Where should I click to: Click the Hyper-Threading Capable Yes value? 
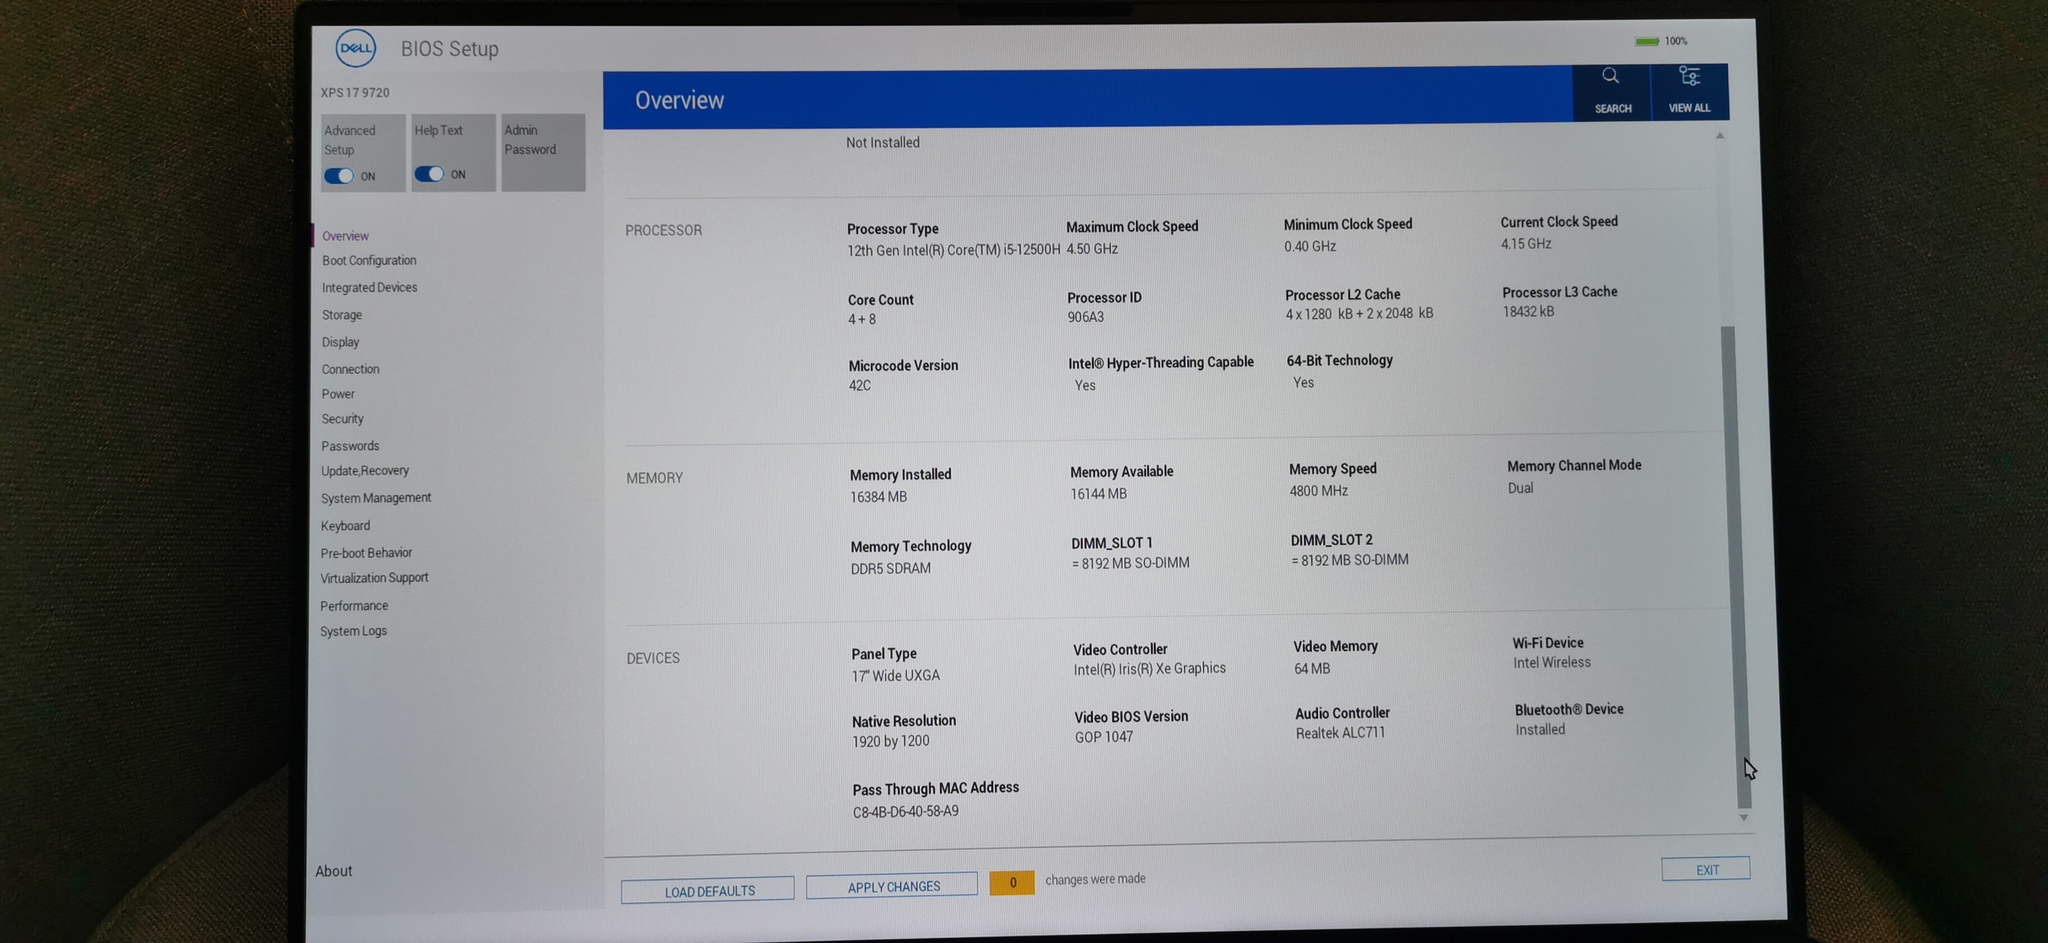click(x=1085, y=385)
